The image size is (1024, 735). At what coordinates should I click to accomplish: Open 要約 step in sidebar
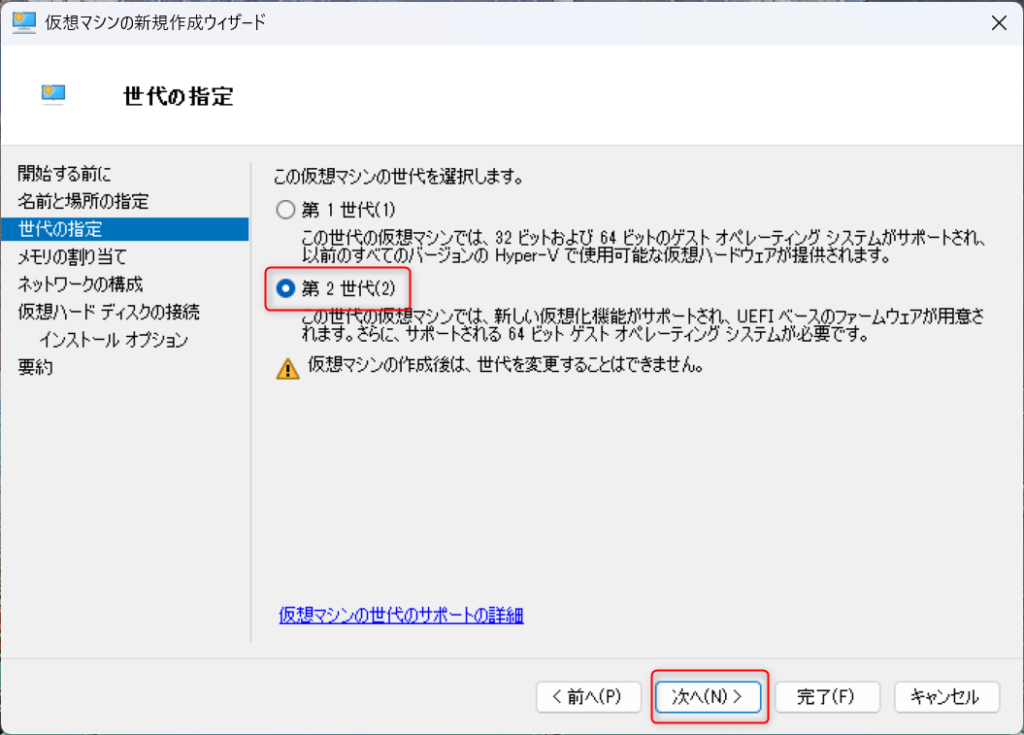[x=35, y=367]
